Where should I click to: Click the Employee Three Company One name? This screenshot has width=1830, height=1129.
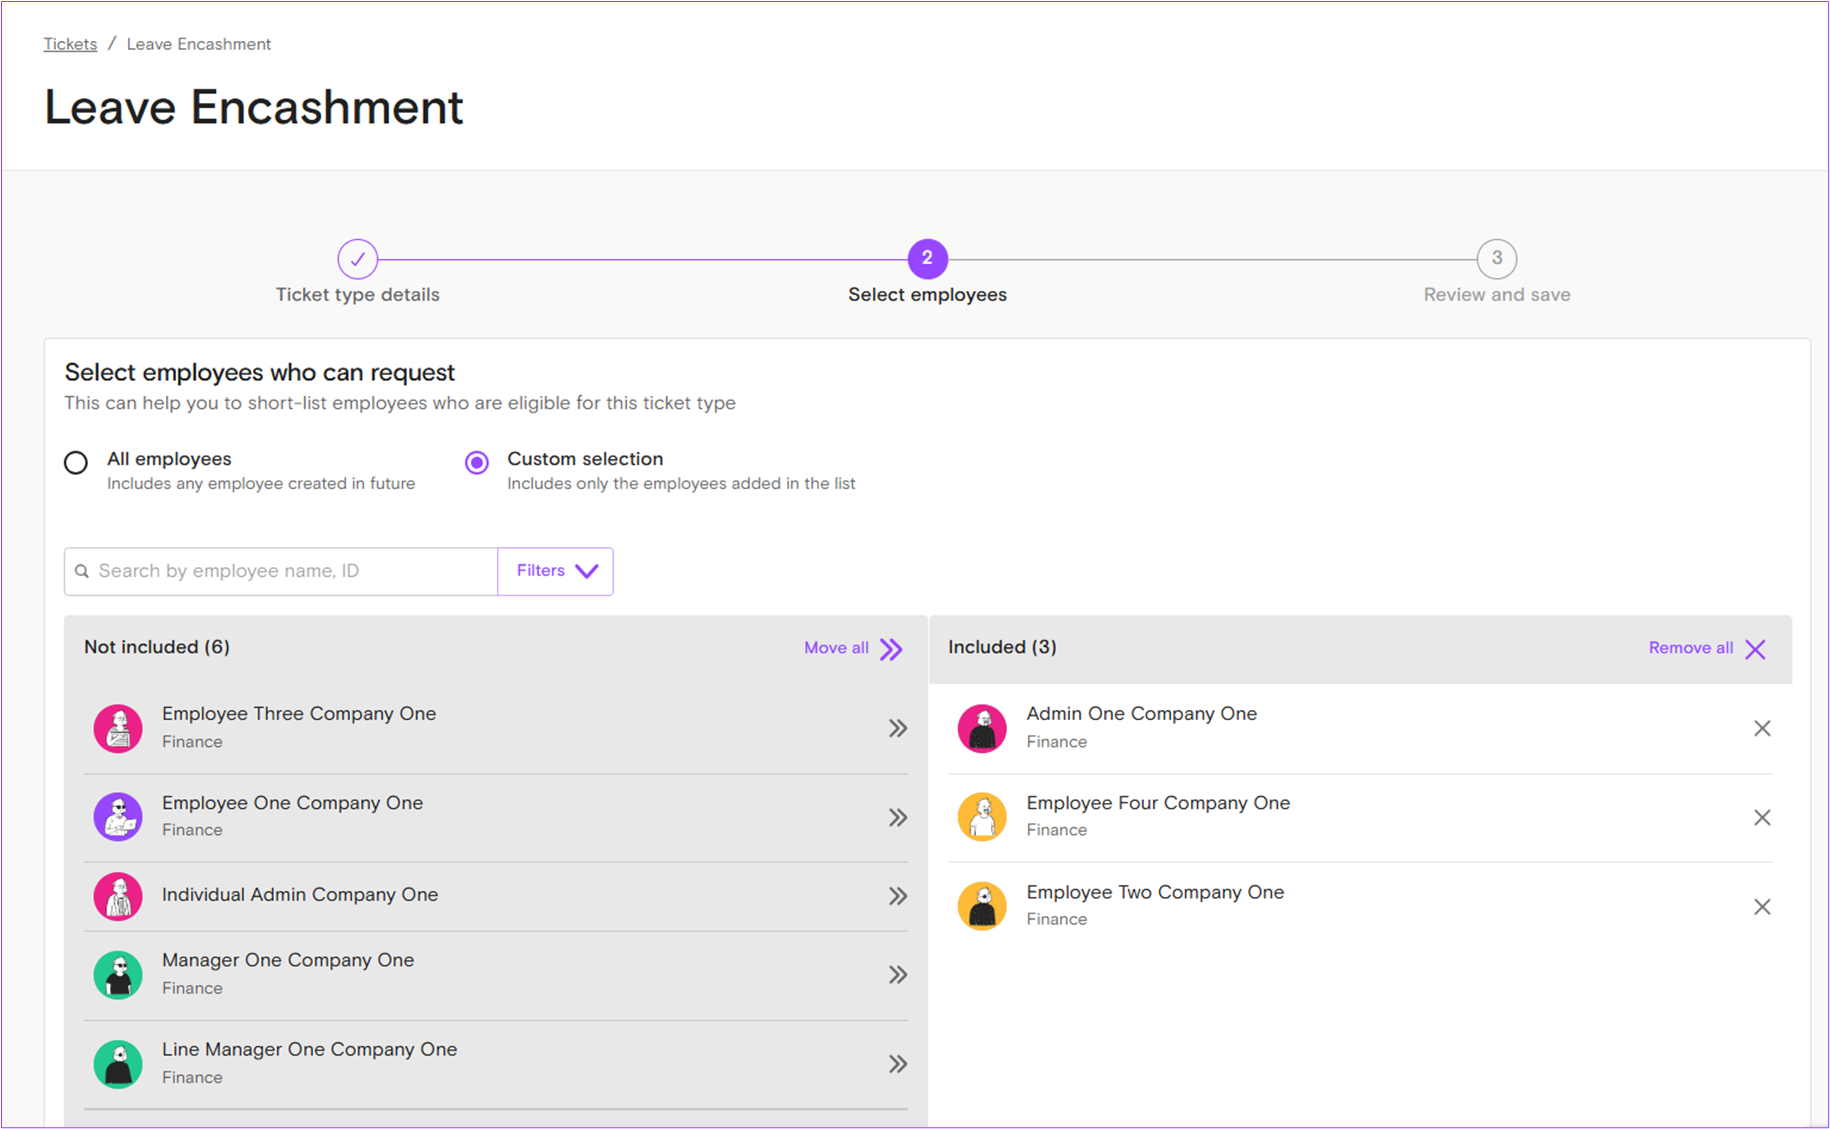(299, 714)
